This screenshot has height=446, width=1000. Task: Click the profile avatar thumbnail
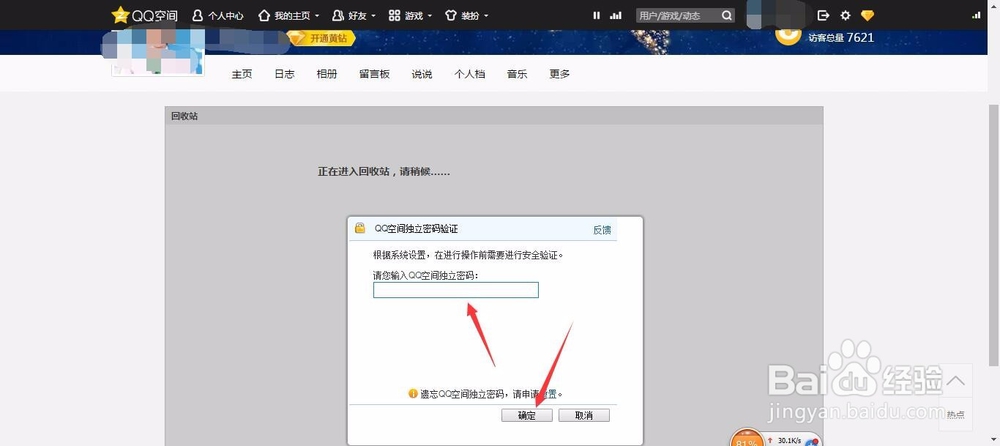(158, 51)
